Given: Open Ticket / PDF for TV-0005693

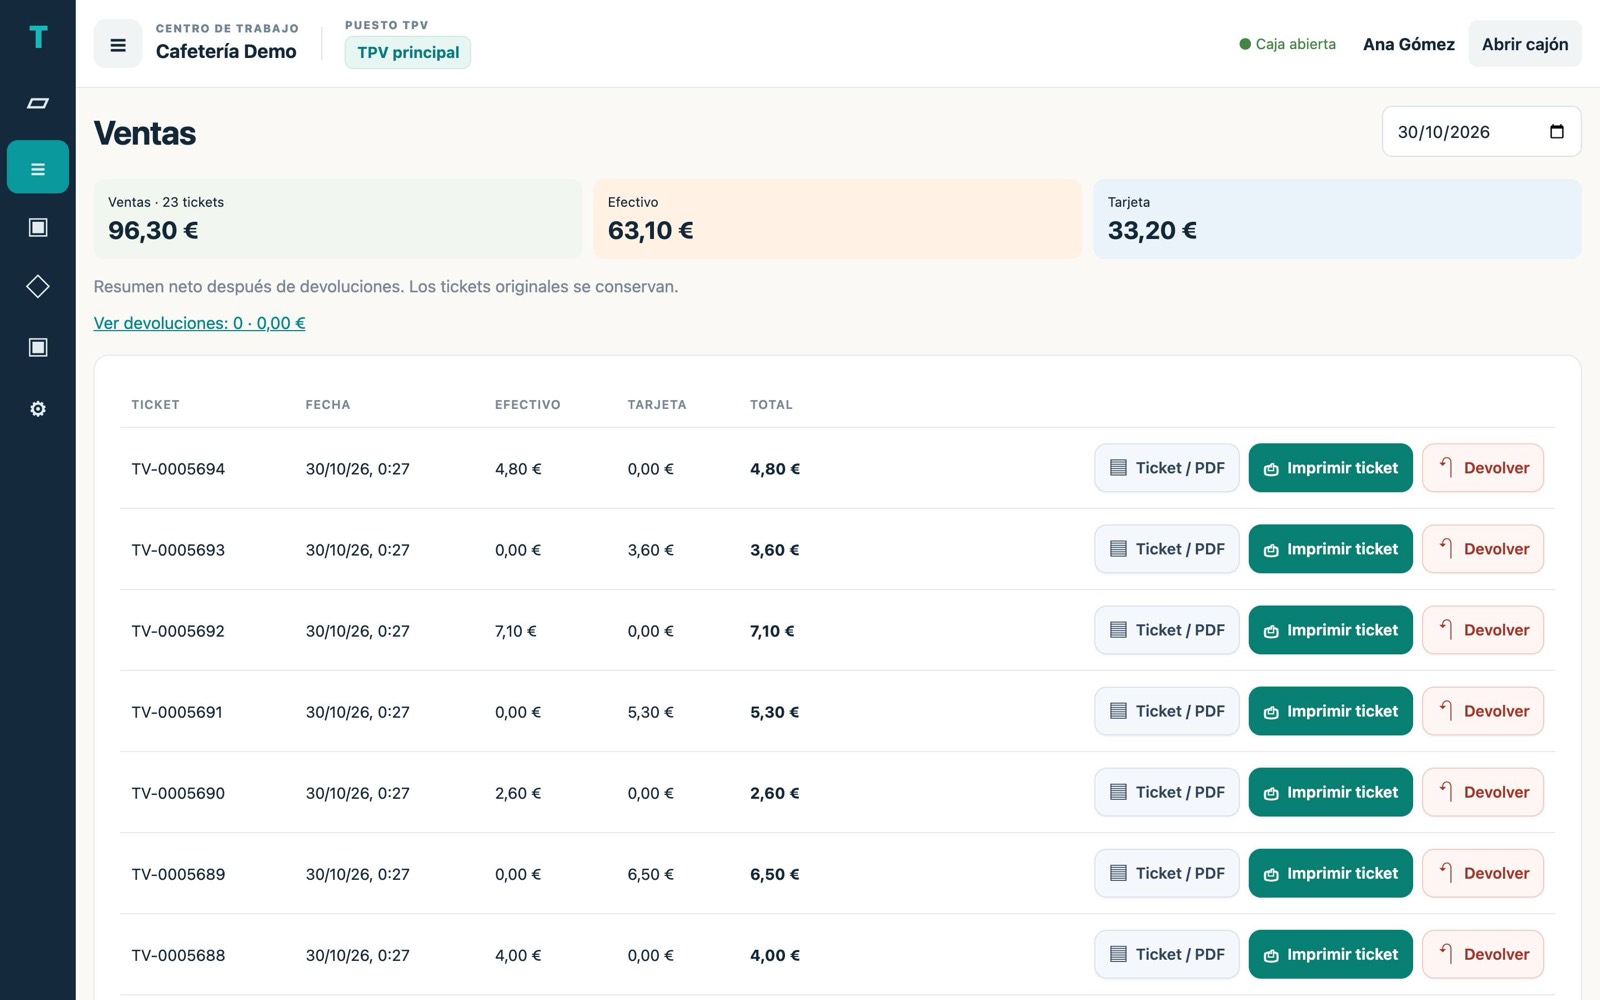Looking at the screenshot, I should click(x=1167, y=549).
